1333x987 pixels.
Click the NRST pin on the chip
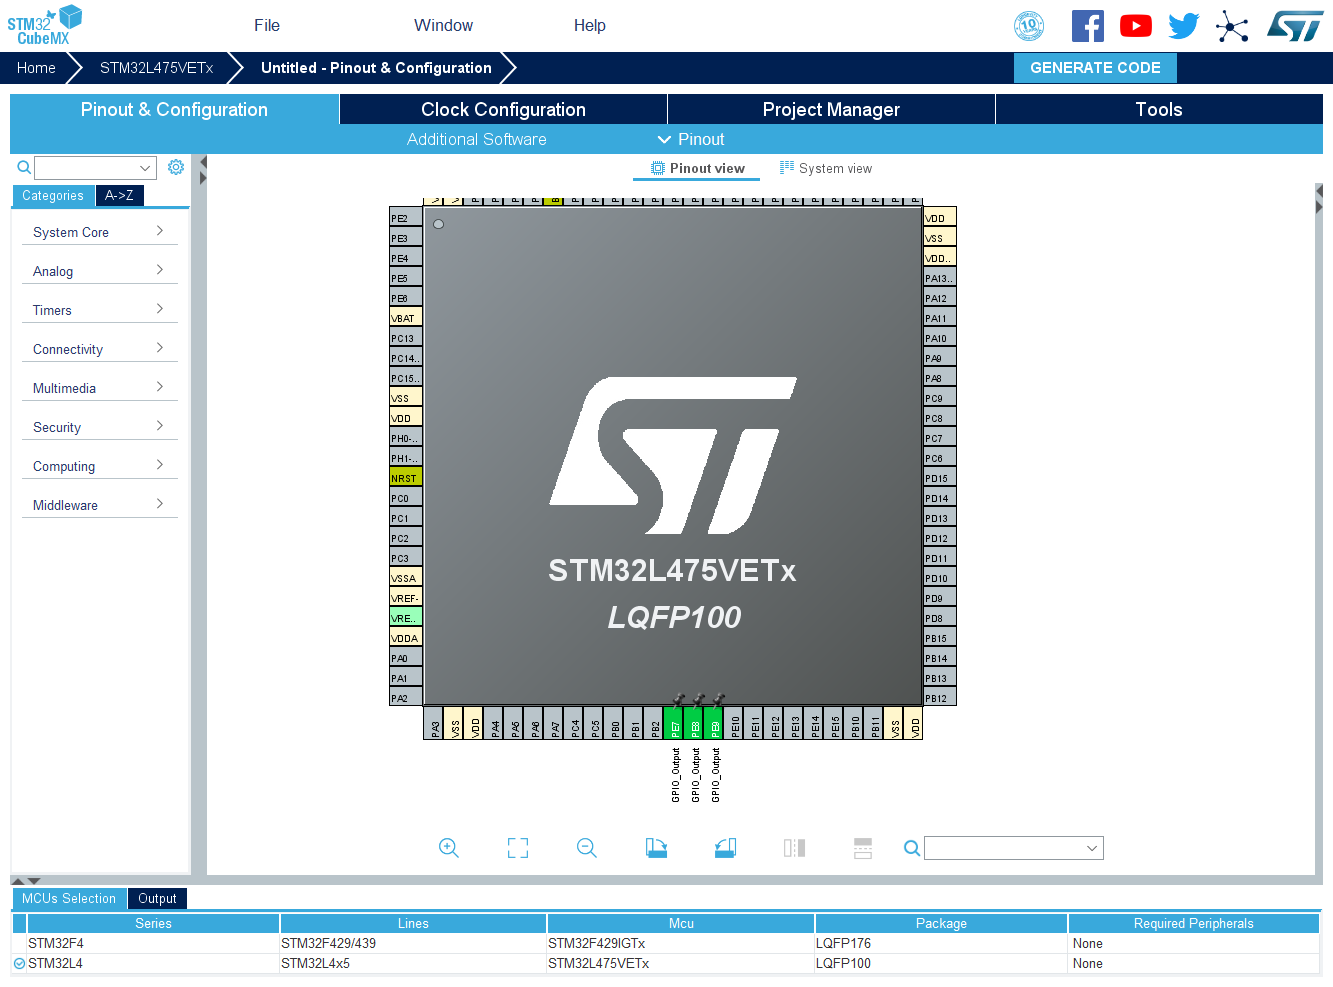tap(406, 478)
